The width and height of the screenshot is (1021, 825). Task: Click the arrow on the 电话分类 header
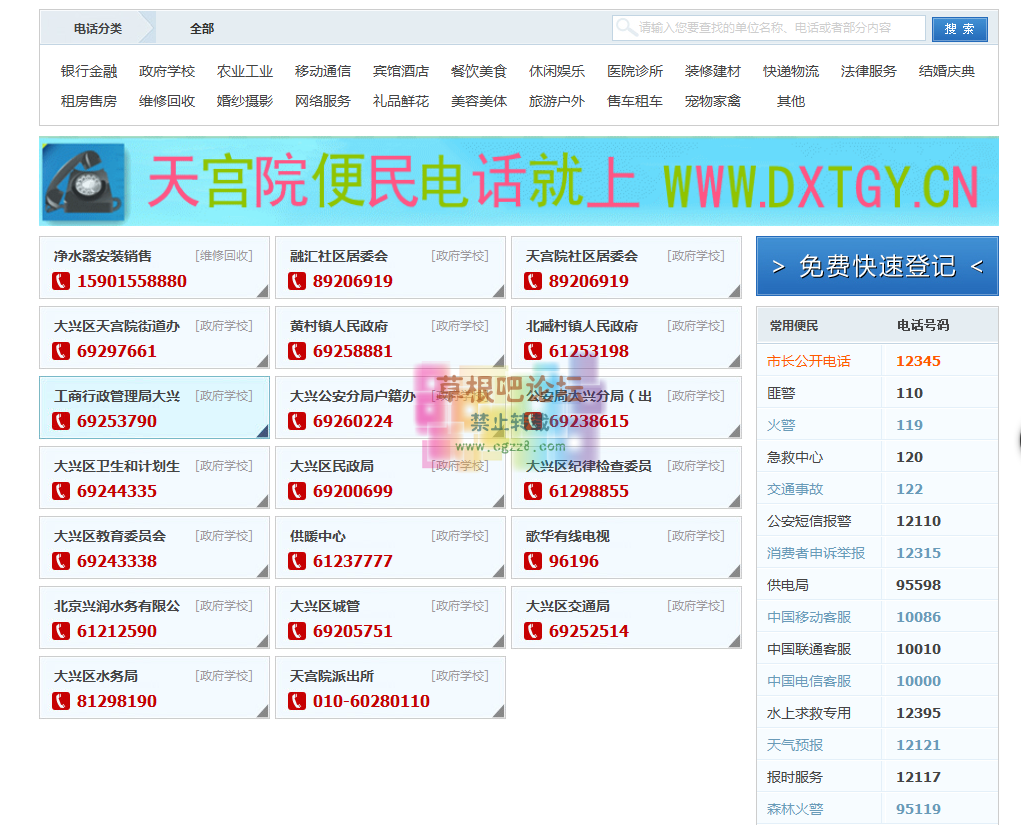click(x=148, y=27)
